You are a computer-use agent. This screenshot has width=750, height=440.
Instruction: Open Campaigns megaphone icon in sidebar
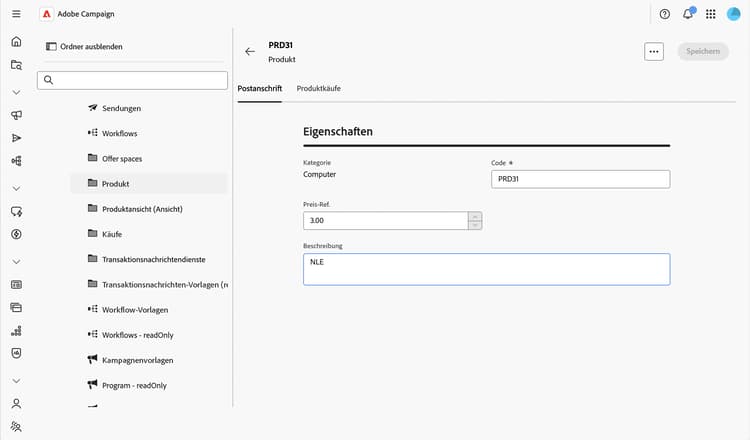click(x=16, y=115)
